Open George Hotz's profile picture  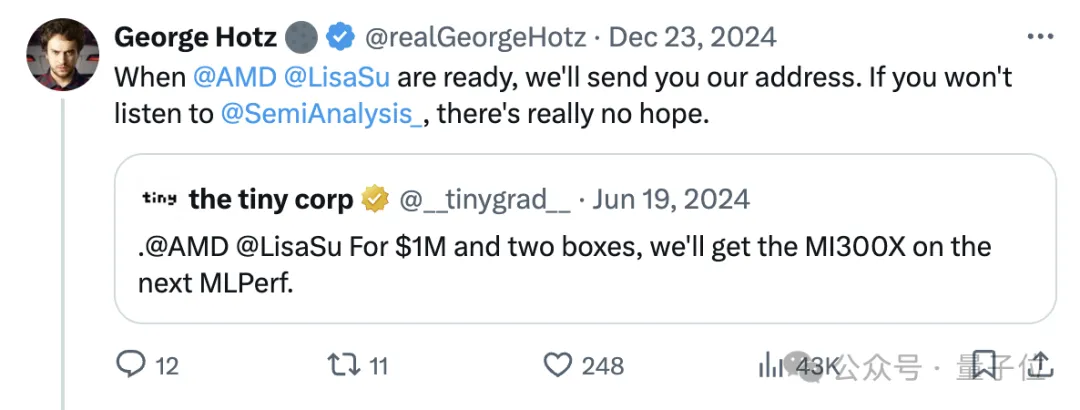pos(62,55)
